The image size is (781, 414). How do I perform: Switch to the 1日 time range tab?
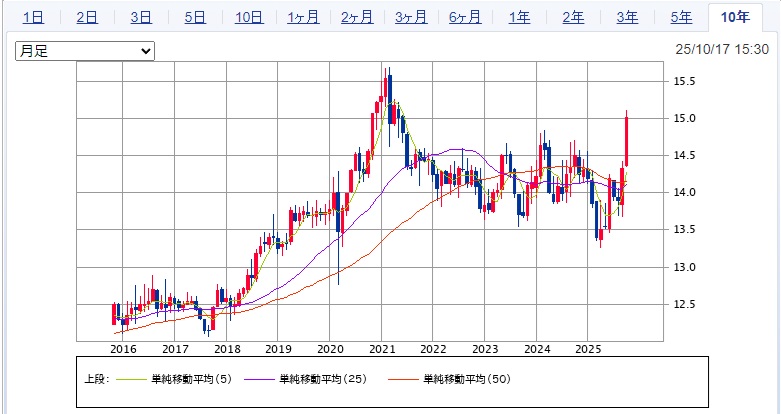click(33, 17)
